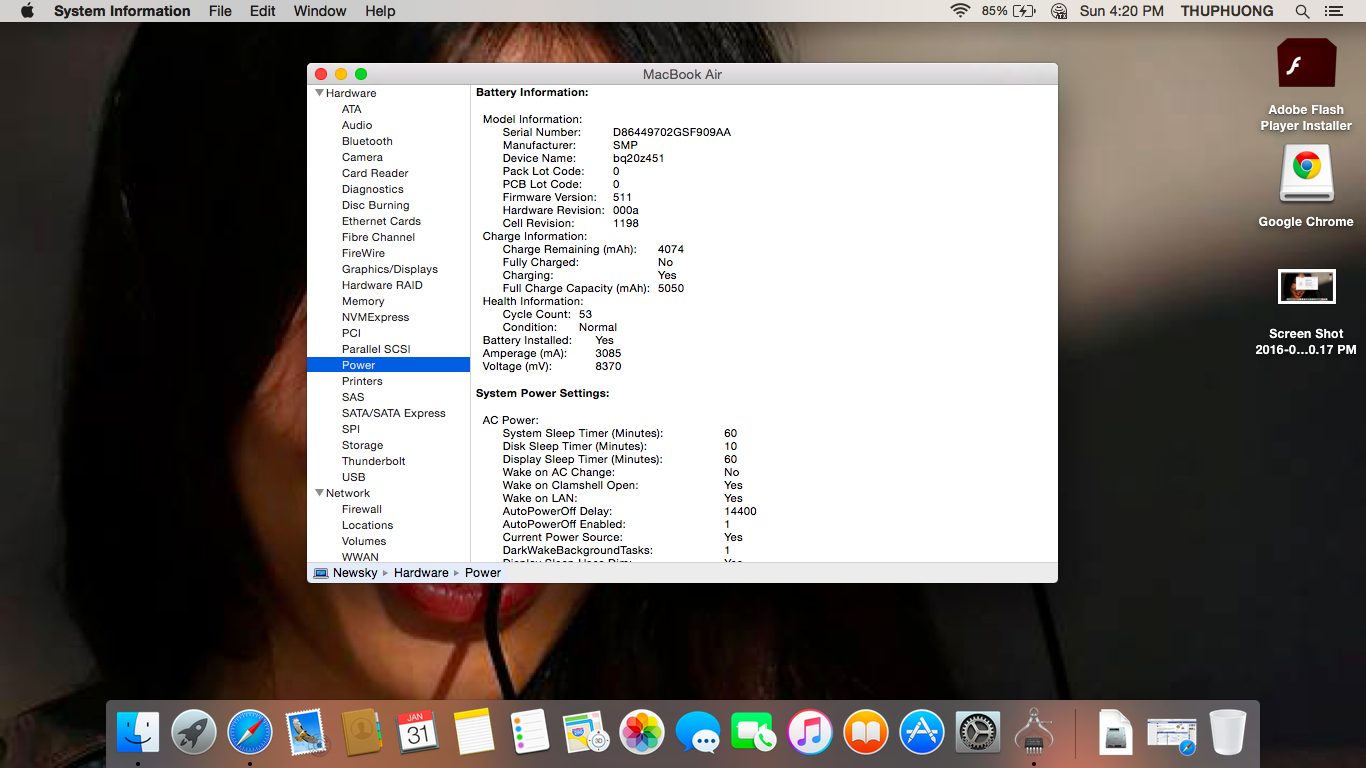Screen dimensions: 1366x768
Task: Open Launchpad from the dock
Action: pyautogui.click(x=193, y=732)
